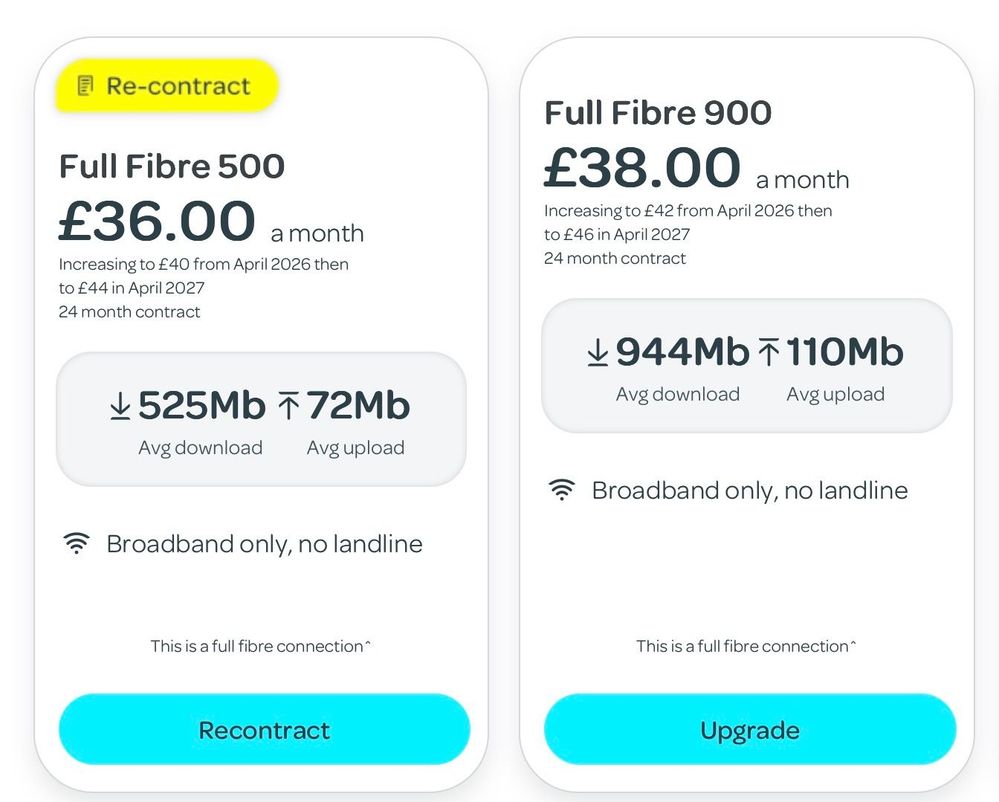Click full fibre connection footnote under Full Fibre 900
Image resolution: width=999 pixels, height=802 pixels.
click(746, 646)
